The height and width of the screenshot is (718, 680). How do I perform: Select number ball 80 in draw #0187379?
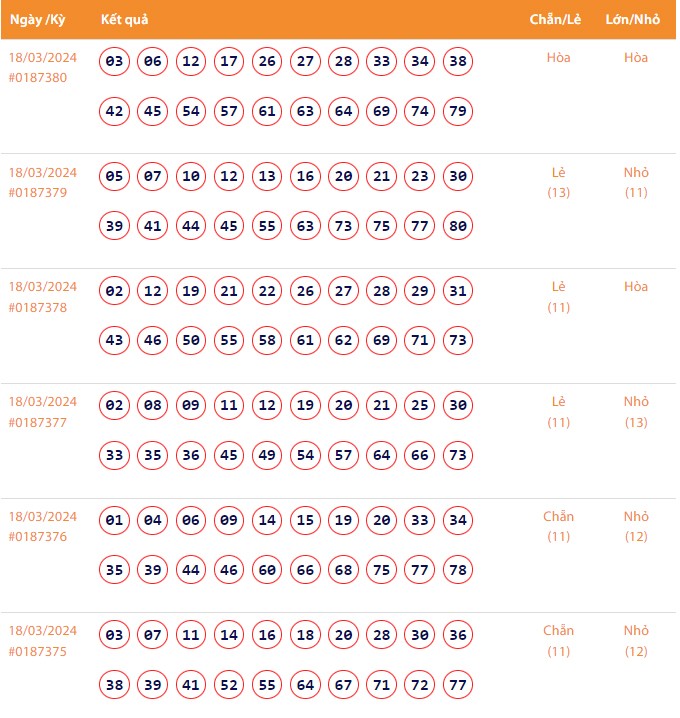point(458,226)
